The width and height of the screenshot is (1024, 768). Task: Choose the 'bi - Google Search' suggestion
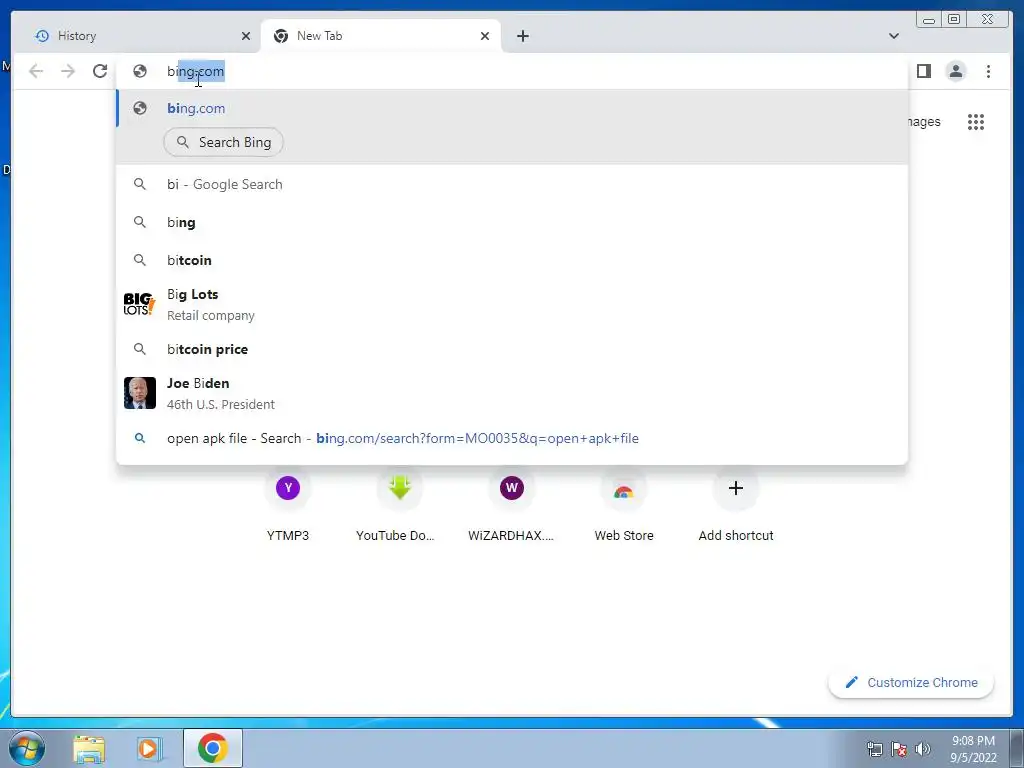point(511,184)
